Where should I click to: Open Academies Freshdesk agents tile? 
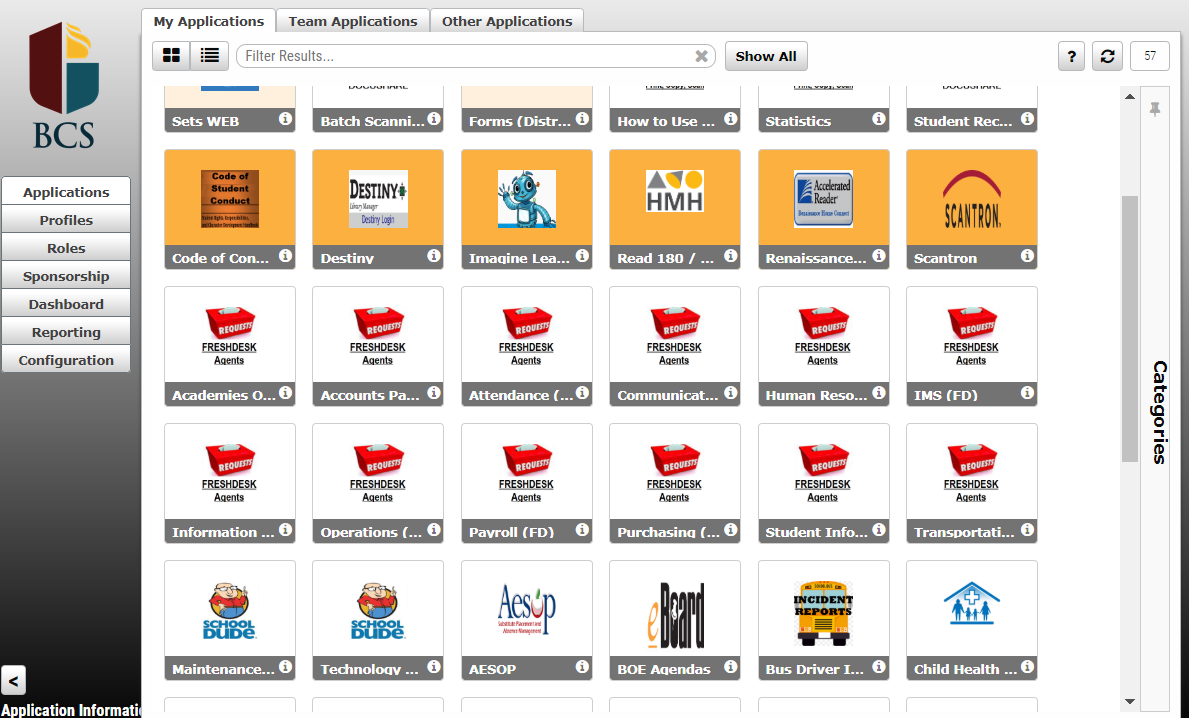click(x=230, y=346)
